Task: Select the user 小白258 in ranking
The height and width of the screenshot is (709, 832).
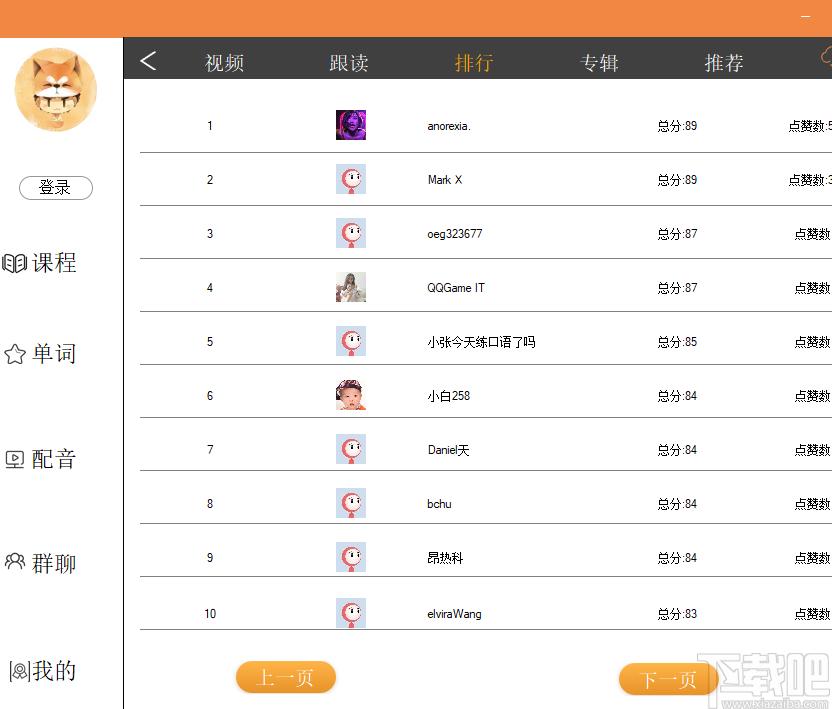Action: pos(448,396)
